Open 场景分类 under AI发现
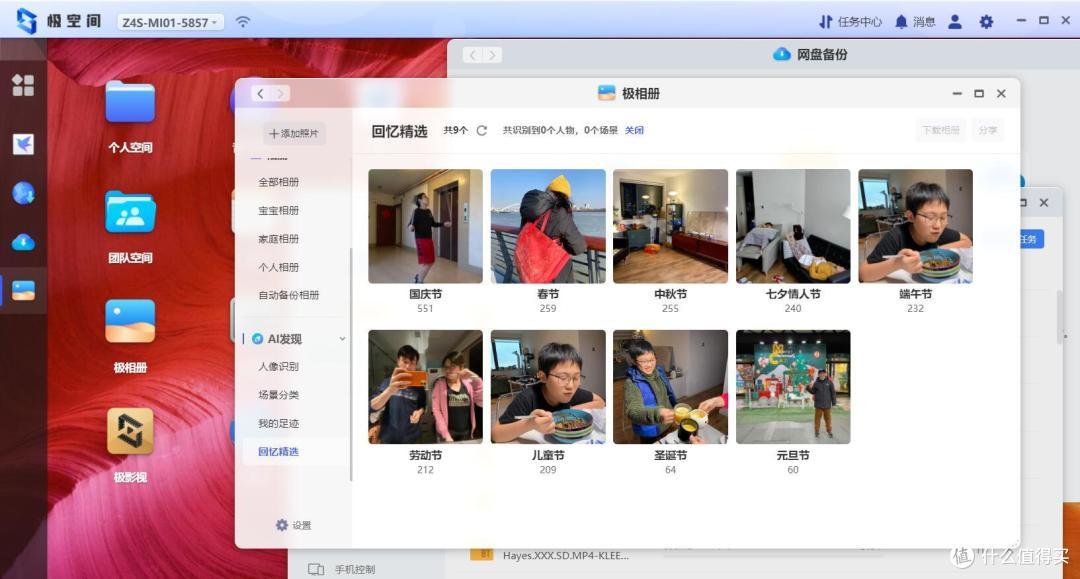Viewport: 1080px width, 579px height. [x=278, y=394]
